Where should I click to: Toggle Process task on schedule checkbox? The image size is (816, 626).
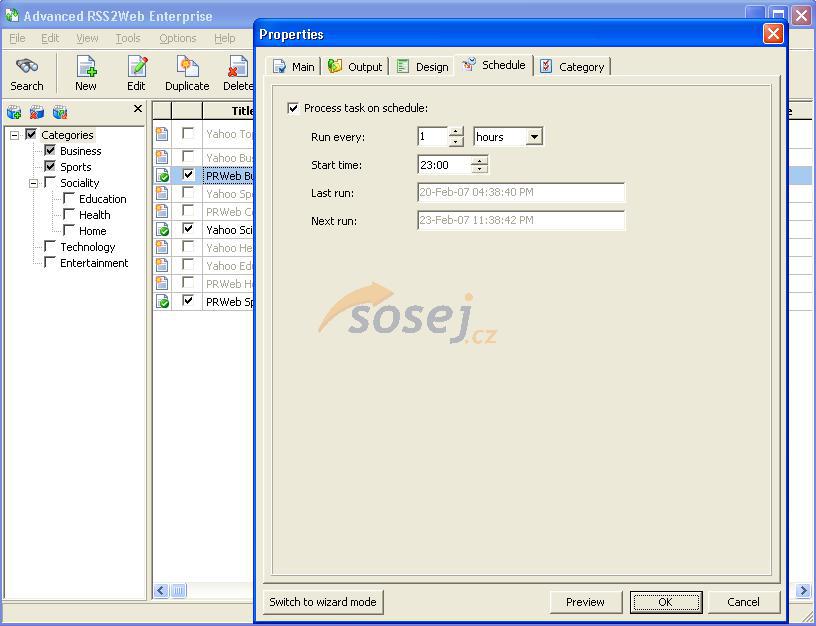[293, 108]
